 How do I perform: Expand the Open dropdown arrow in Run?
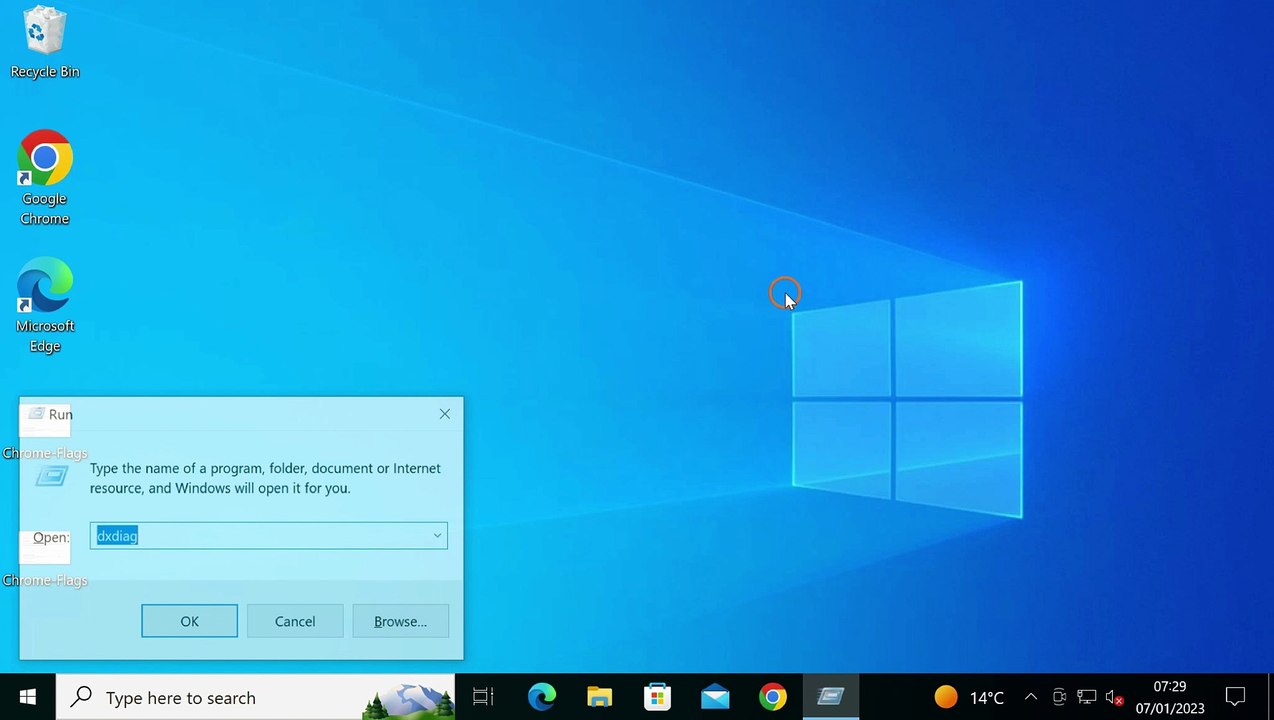point(437,536)
